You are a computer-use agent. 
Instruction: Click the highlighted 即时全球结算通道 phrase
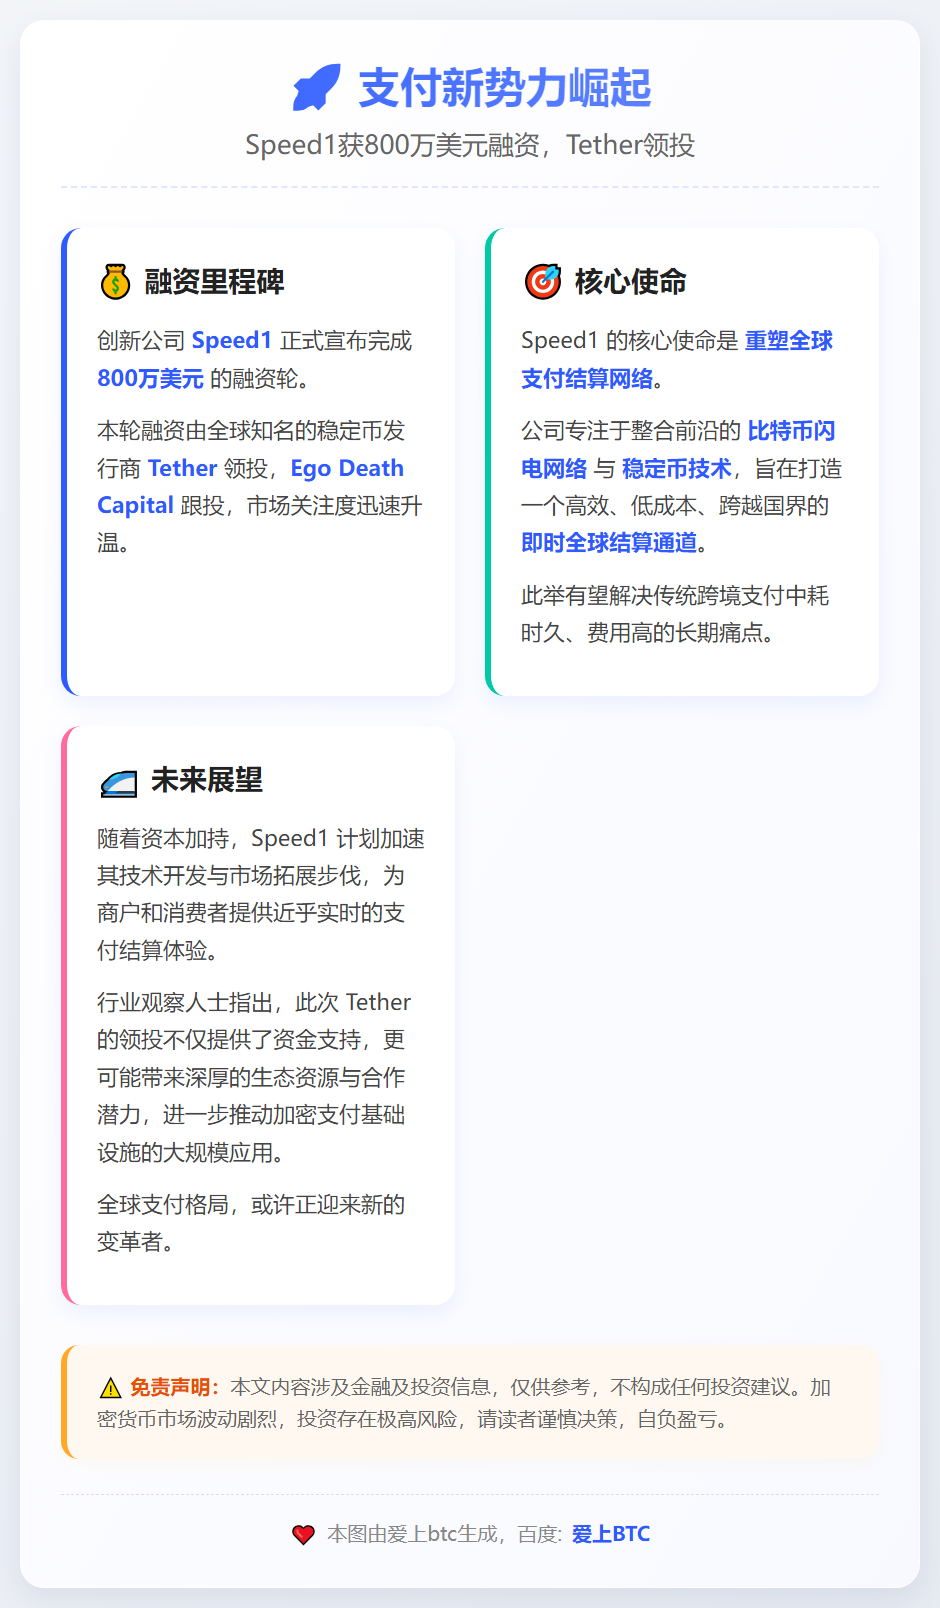609,543
